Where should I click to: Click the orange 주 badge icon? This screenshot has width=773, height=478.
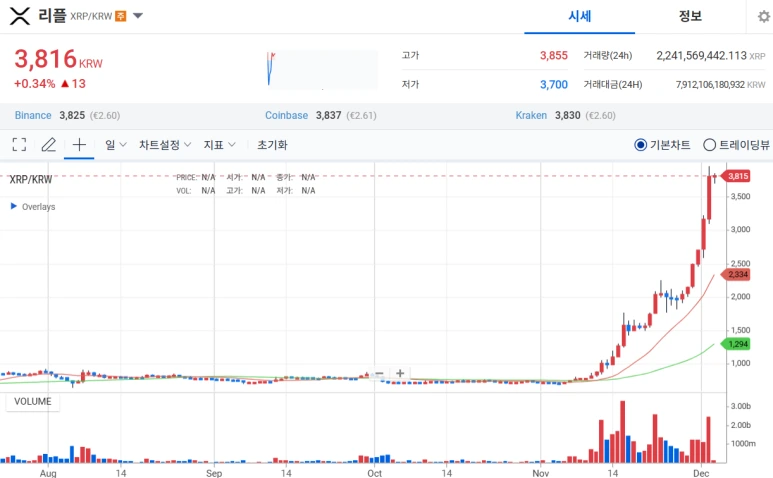tap(121, 16)
